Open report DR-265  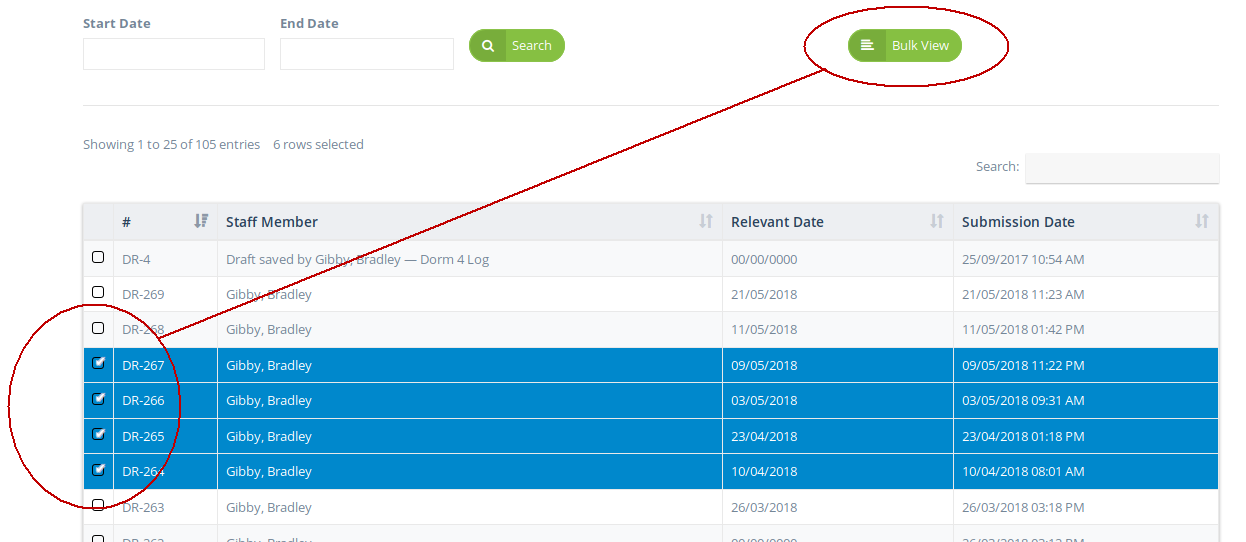tap(143, 437)
